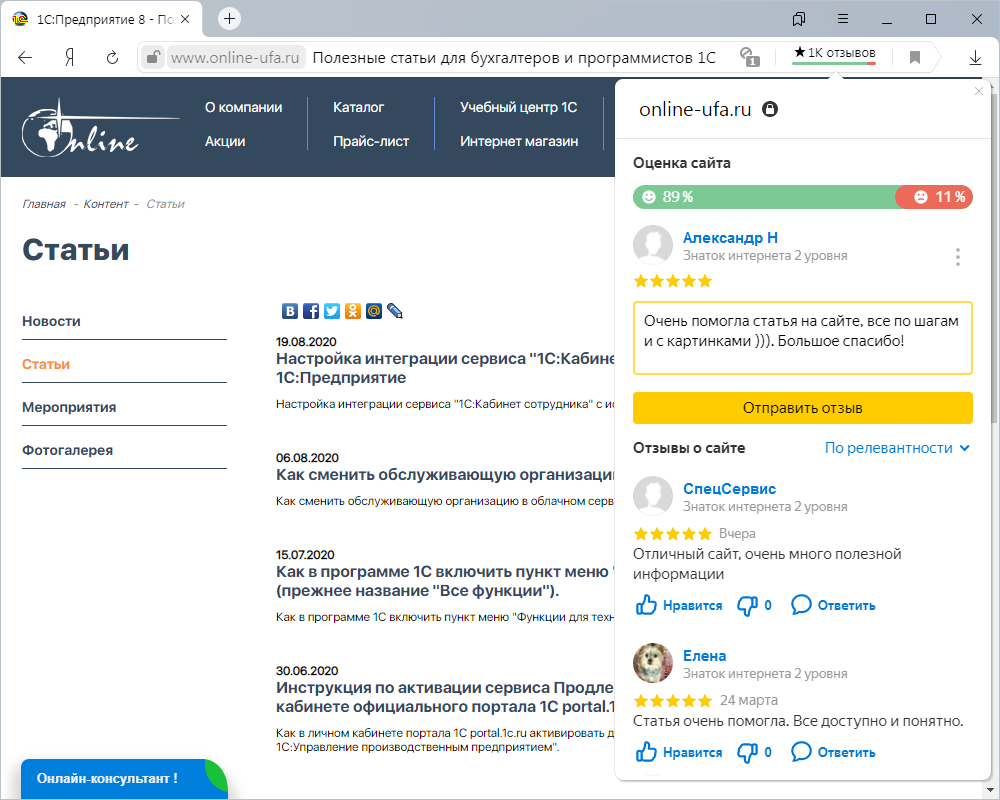Viewport: 1000px width, 800px height.
Task: Like Елена's review thumbs up
Action: point(679,752)
